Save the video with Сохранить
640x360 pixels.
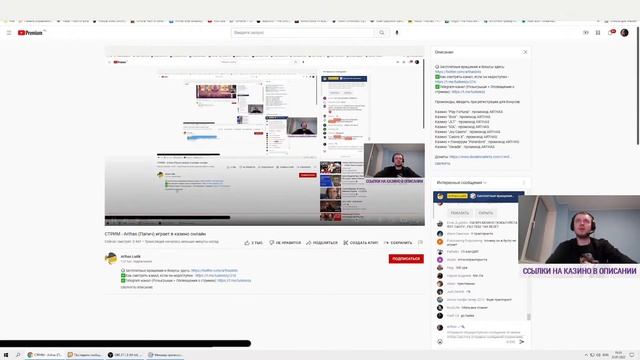[x=398, y=243]
